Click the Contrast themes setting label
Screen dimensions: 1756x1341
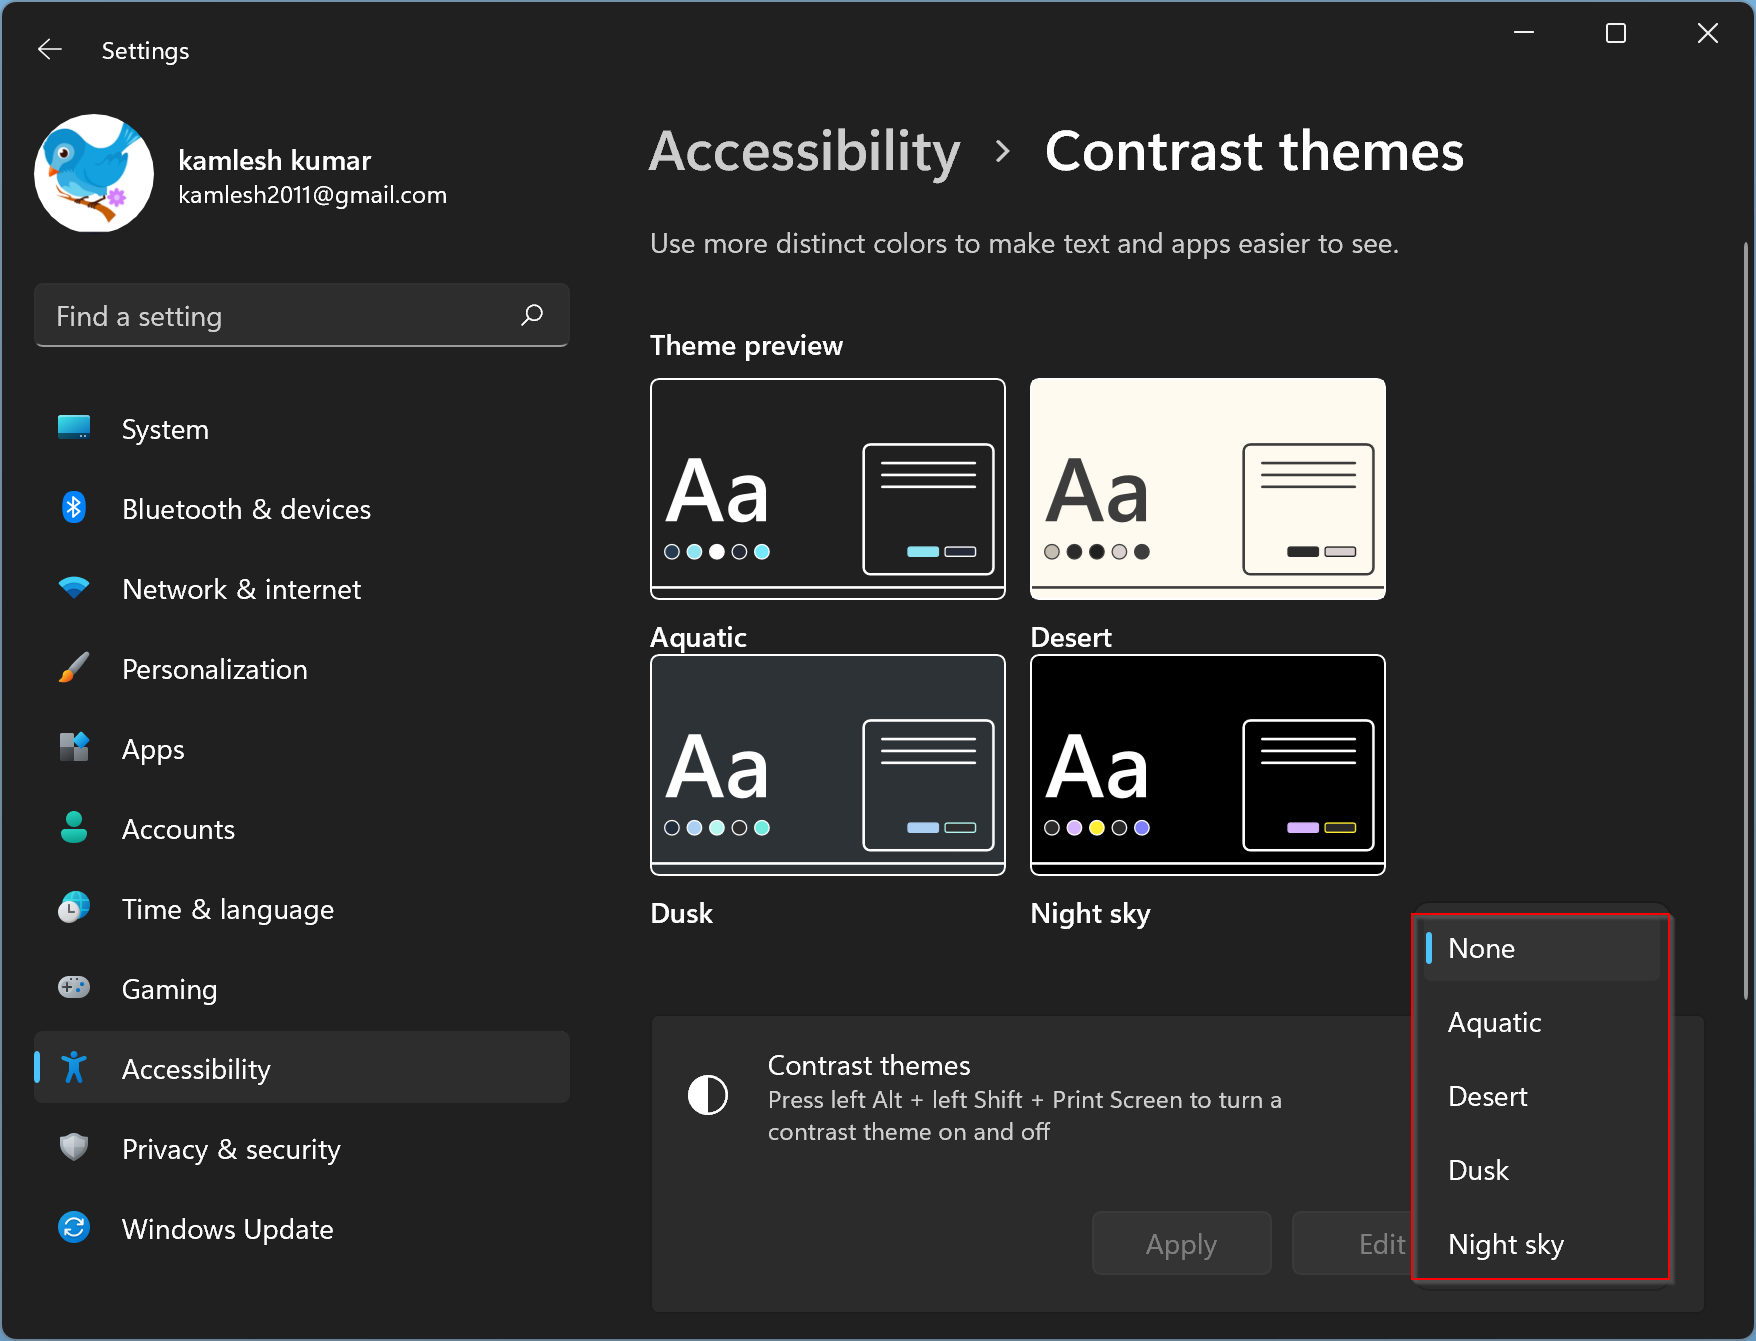pos(869,1065)
